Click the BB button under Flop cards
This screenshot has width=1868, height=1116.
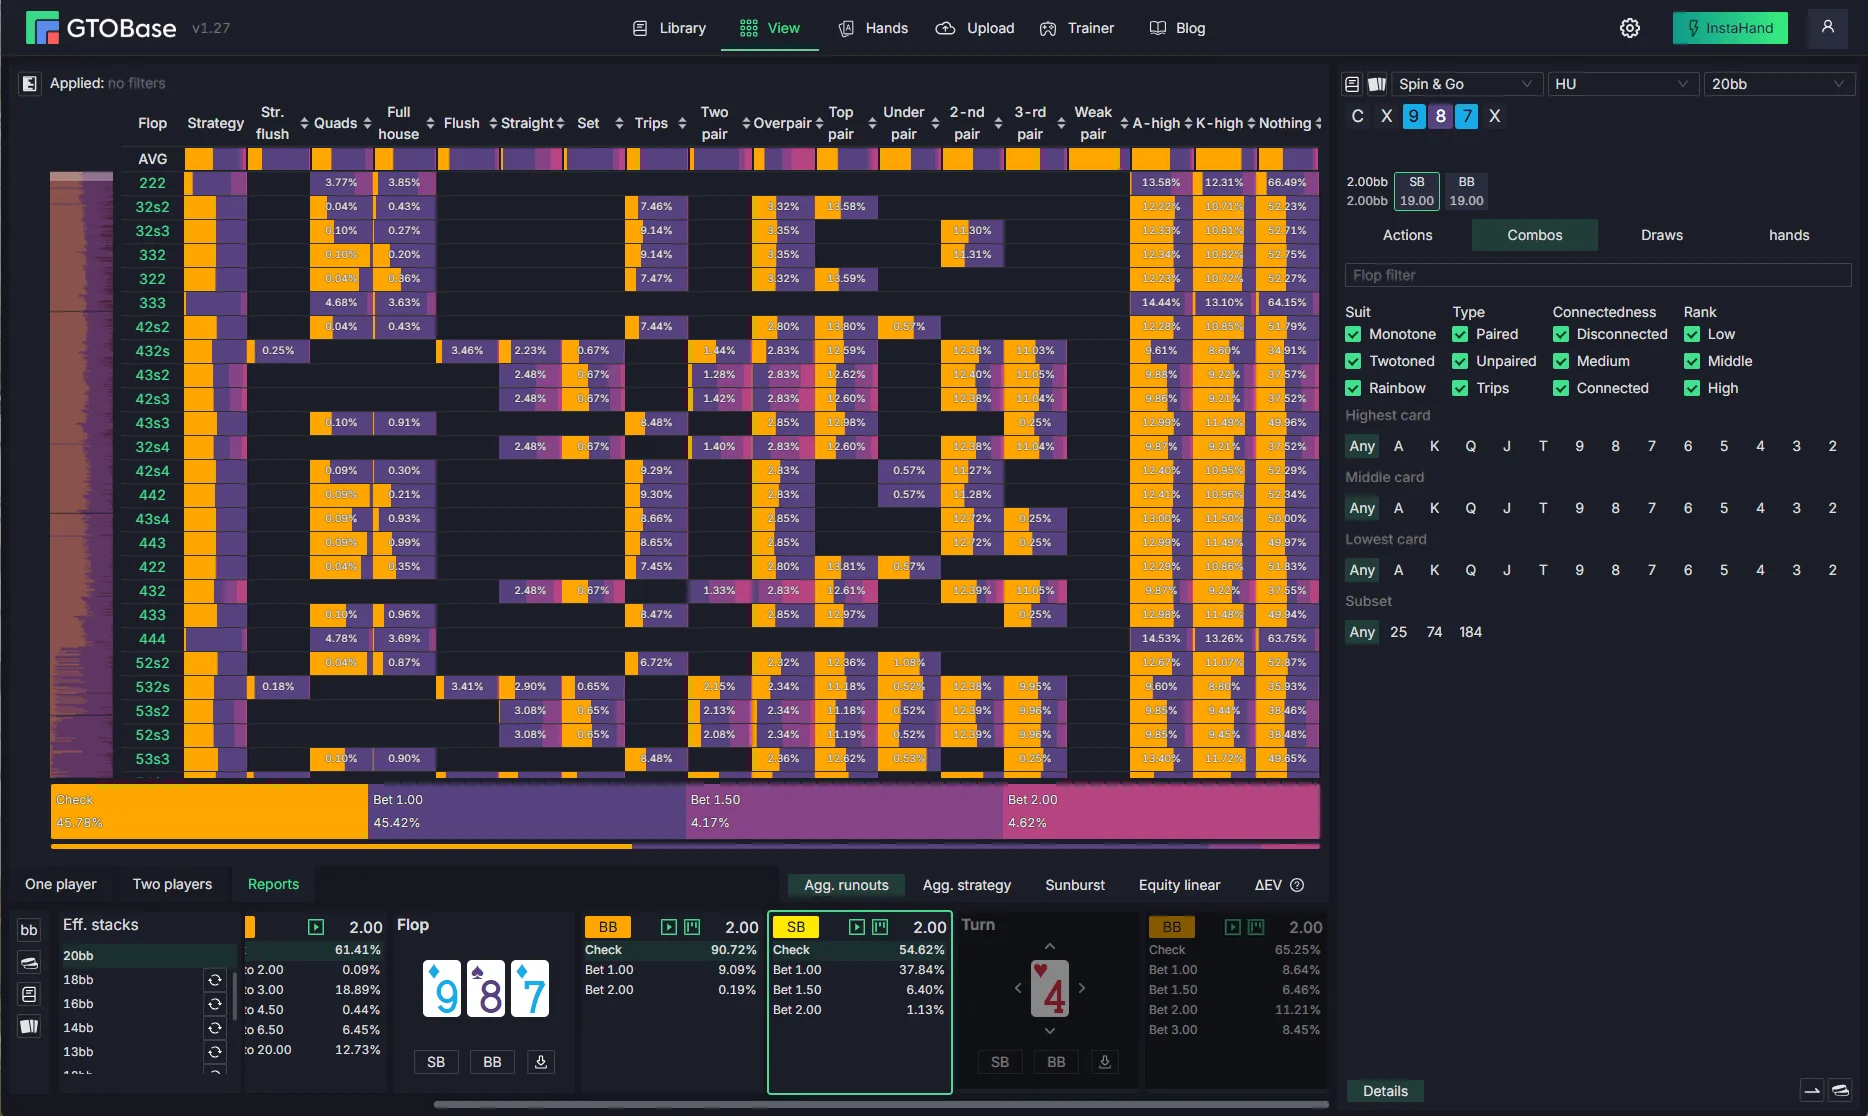pos(492,1062)
